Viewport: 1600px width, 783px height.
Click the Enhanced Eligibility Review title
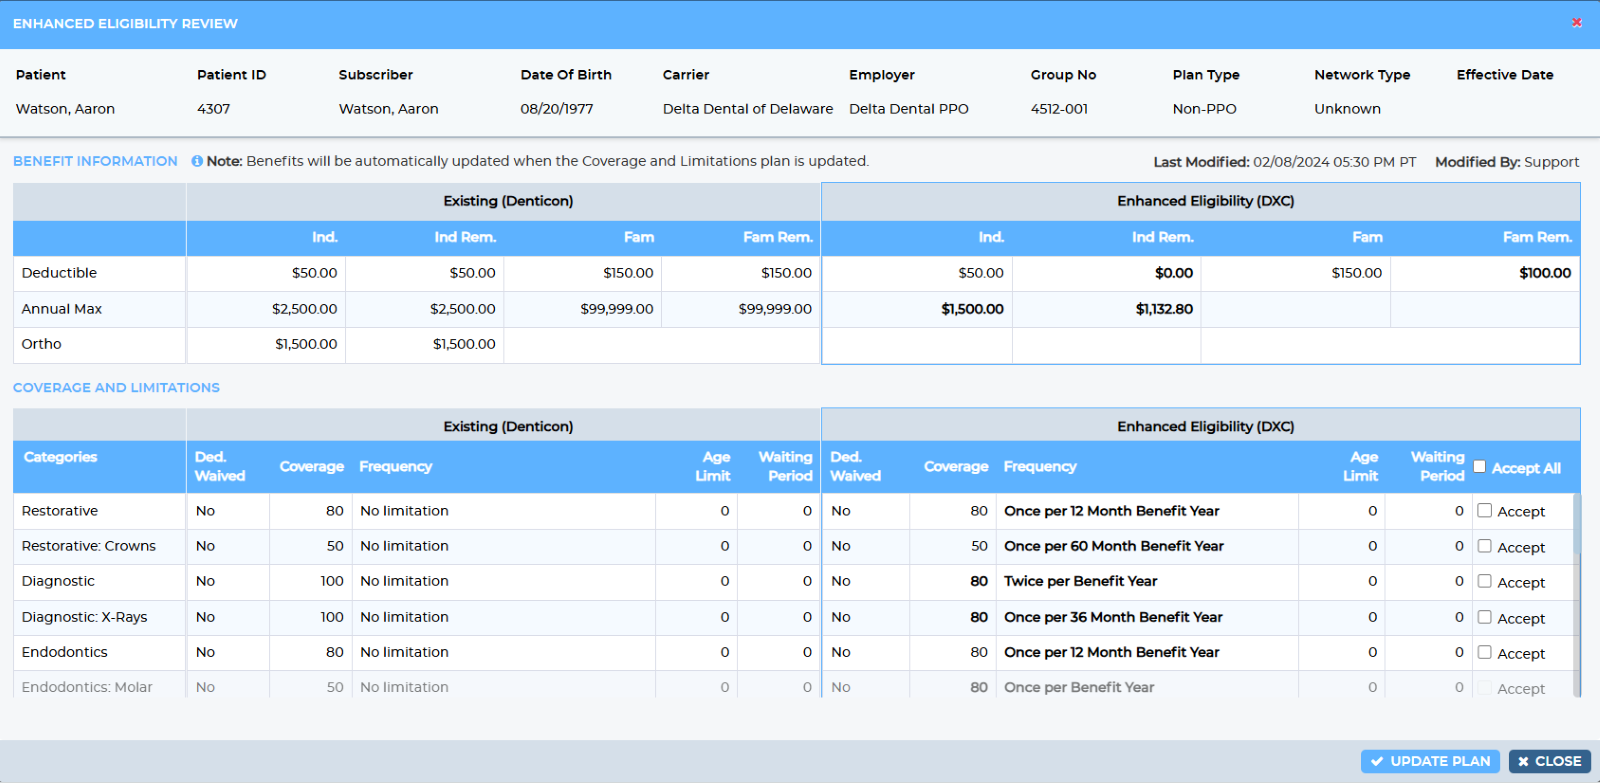coord(125,23)
